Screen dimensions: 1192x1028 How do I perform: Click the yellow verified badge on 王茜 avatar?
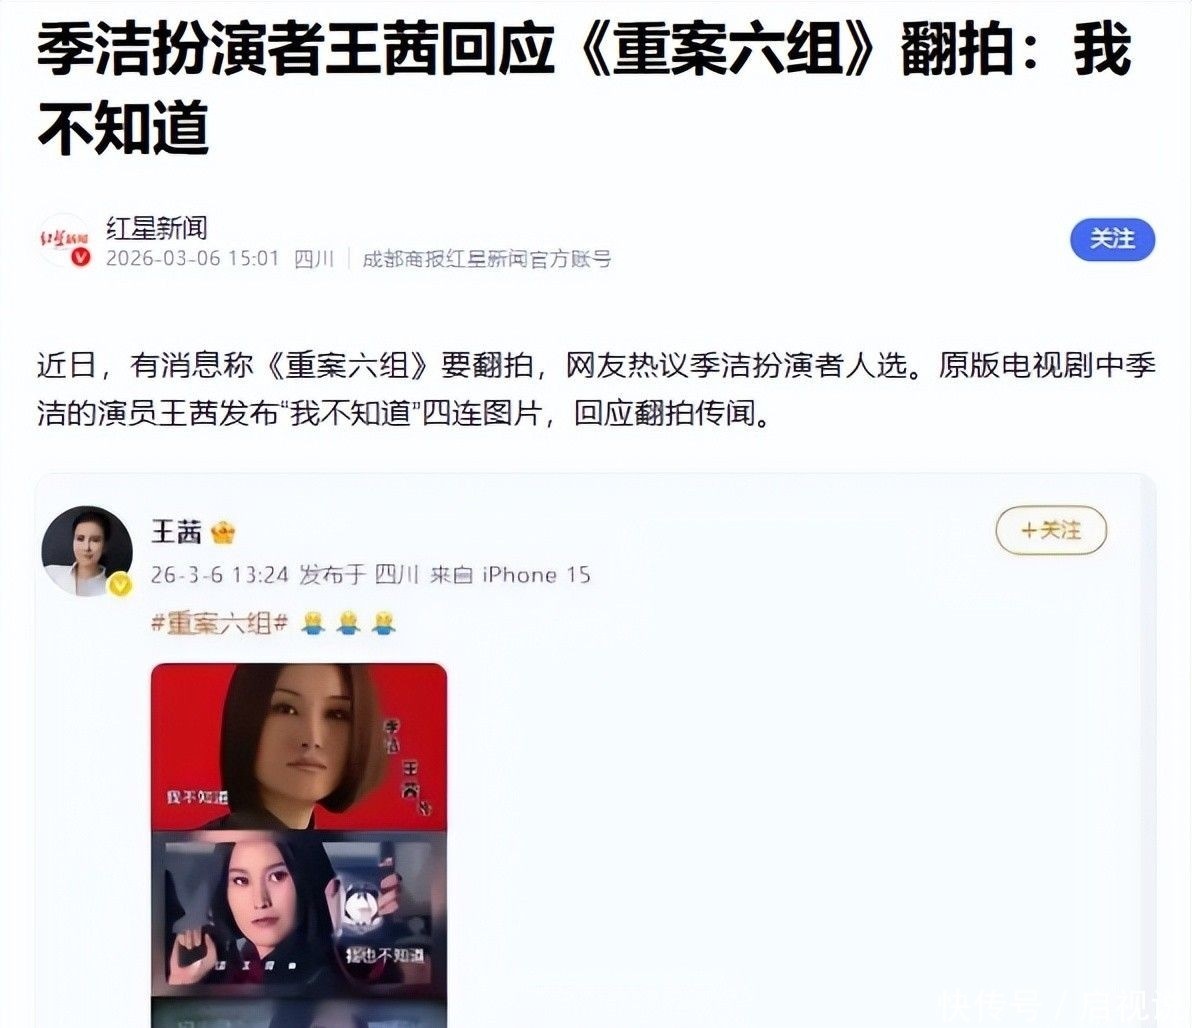pyautogui.click(x=120, y=585)
